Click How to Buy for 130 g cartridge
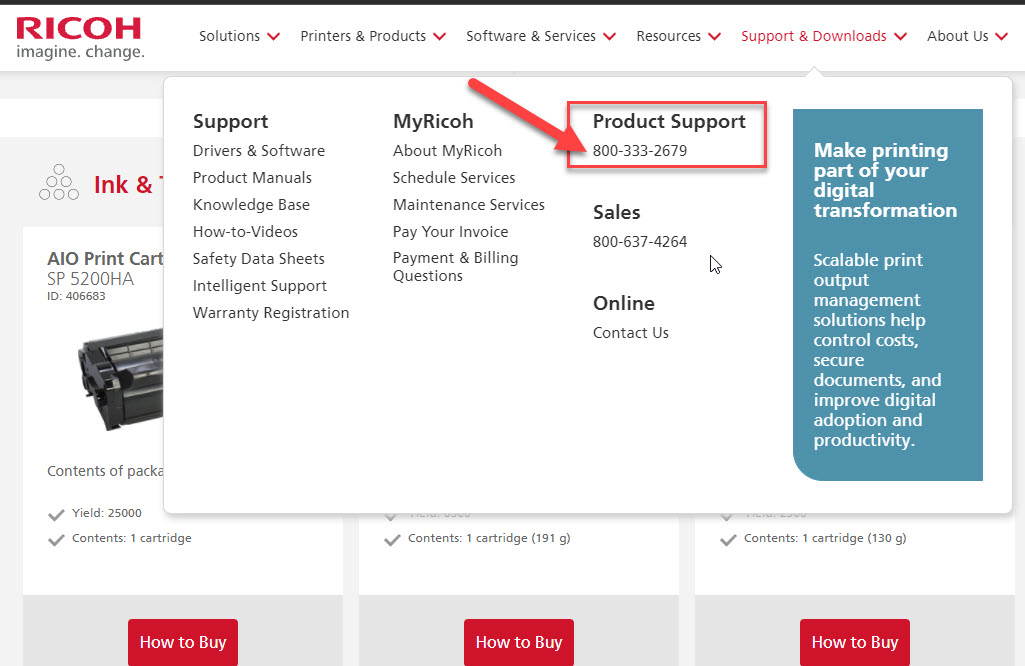Viewport: 1025px width, 666px height. tap(855, 642)
